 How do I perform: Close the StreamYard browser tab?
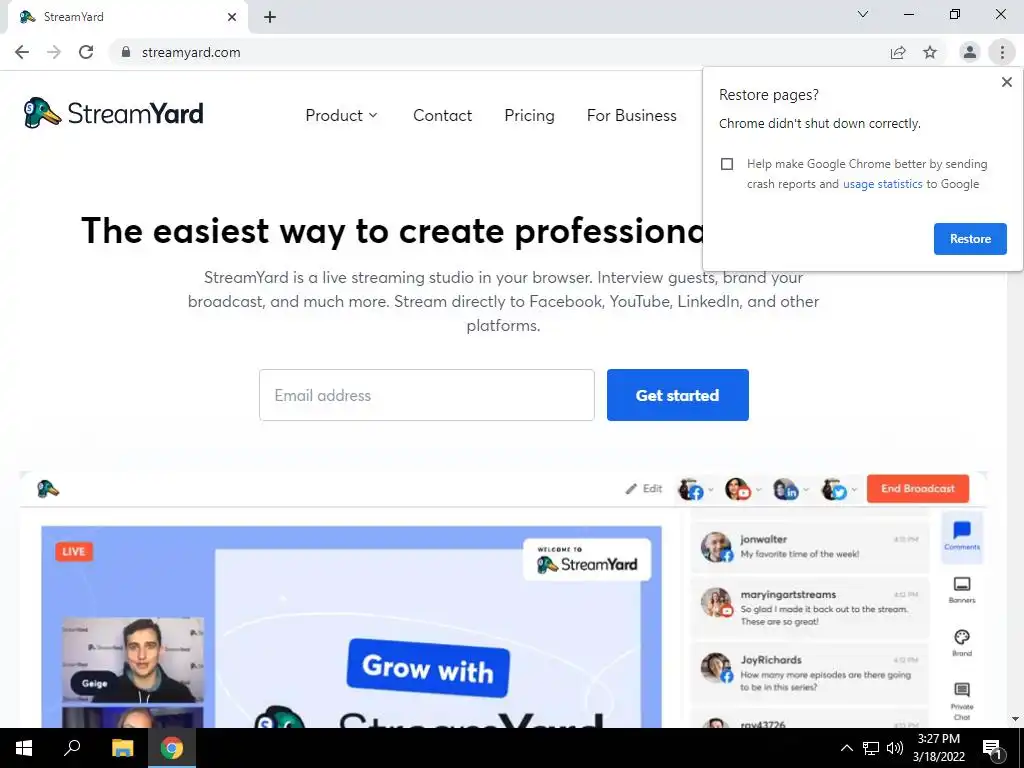point(232,17)
